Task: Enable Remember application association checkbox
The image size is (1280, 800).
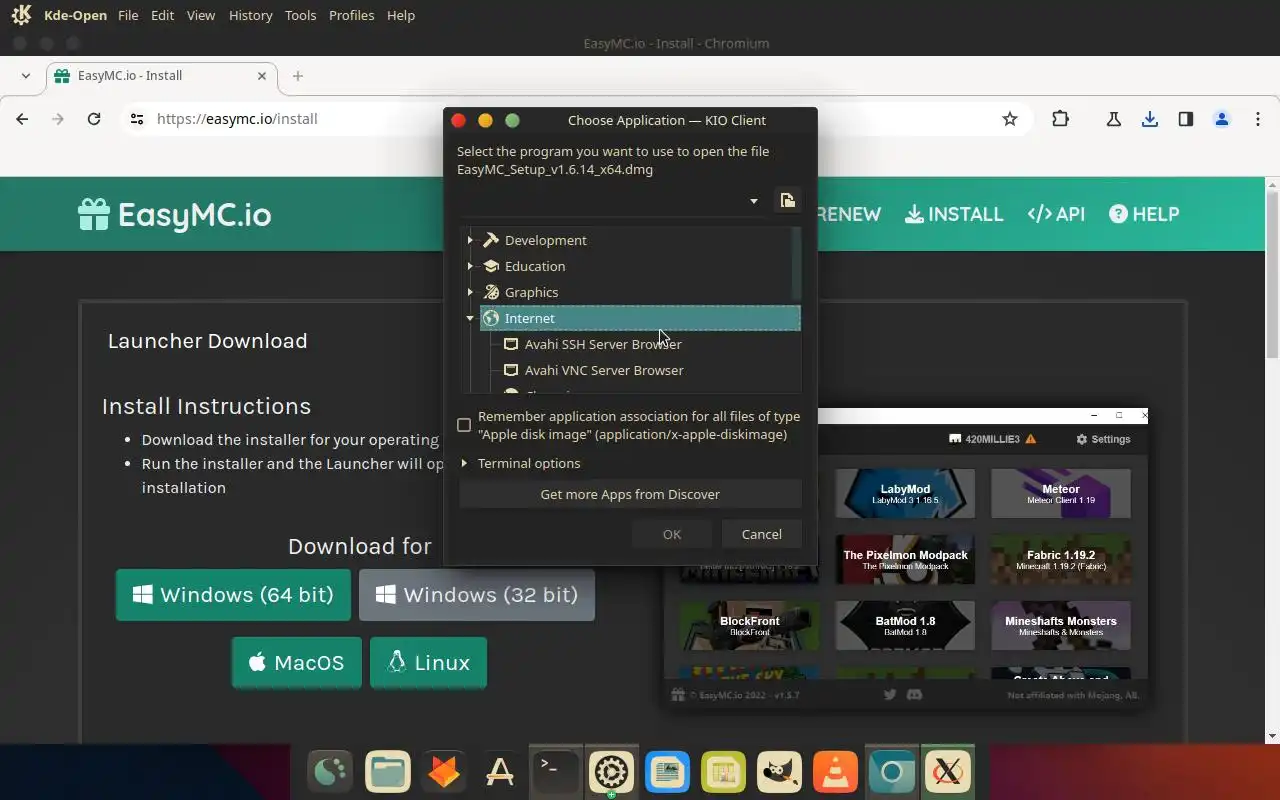Action: pos(464,425)
